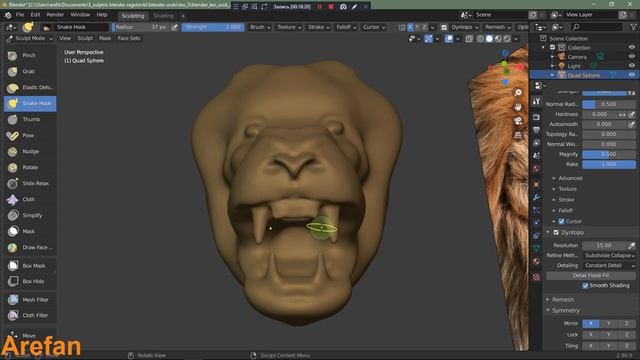The image size is (640, 360).
Task: Select the Slide Relax brush
Action: coord(30,184)
